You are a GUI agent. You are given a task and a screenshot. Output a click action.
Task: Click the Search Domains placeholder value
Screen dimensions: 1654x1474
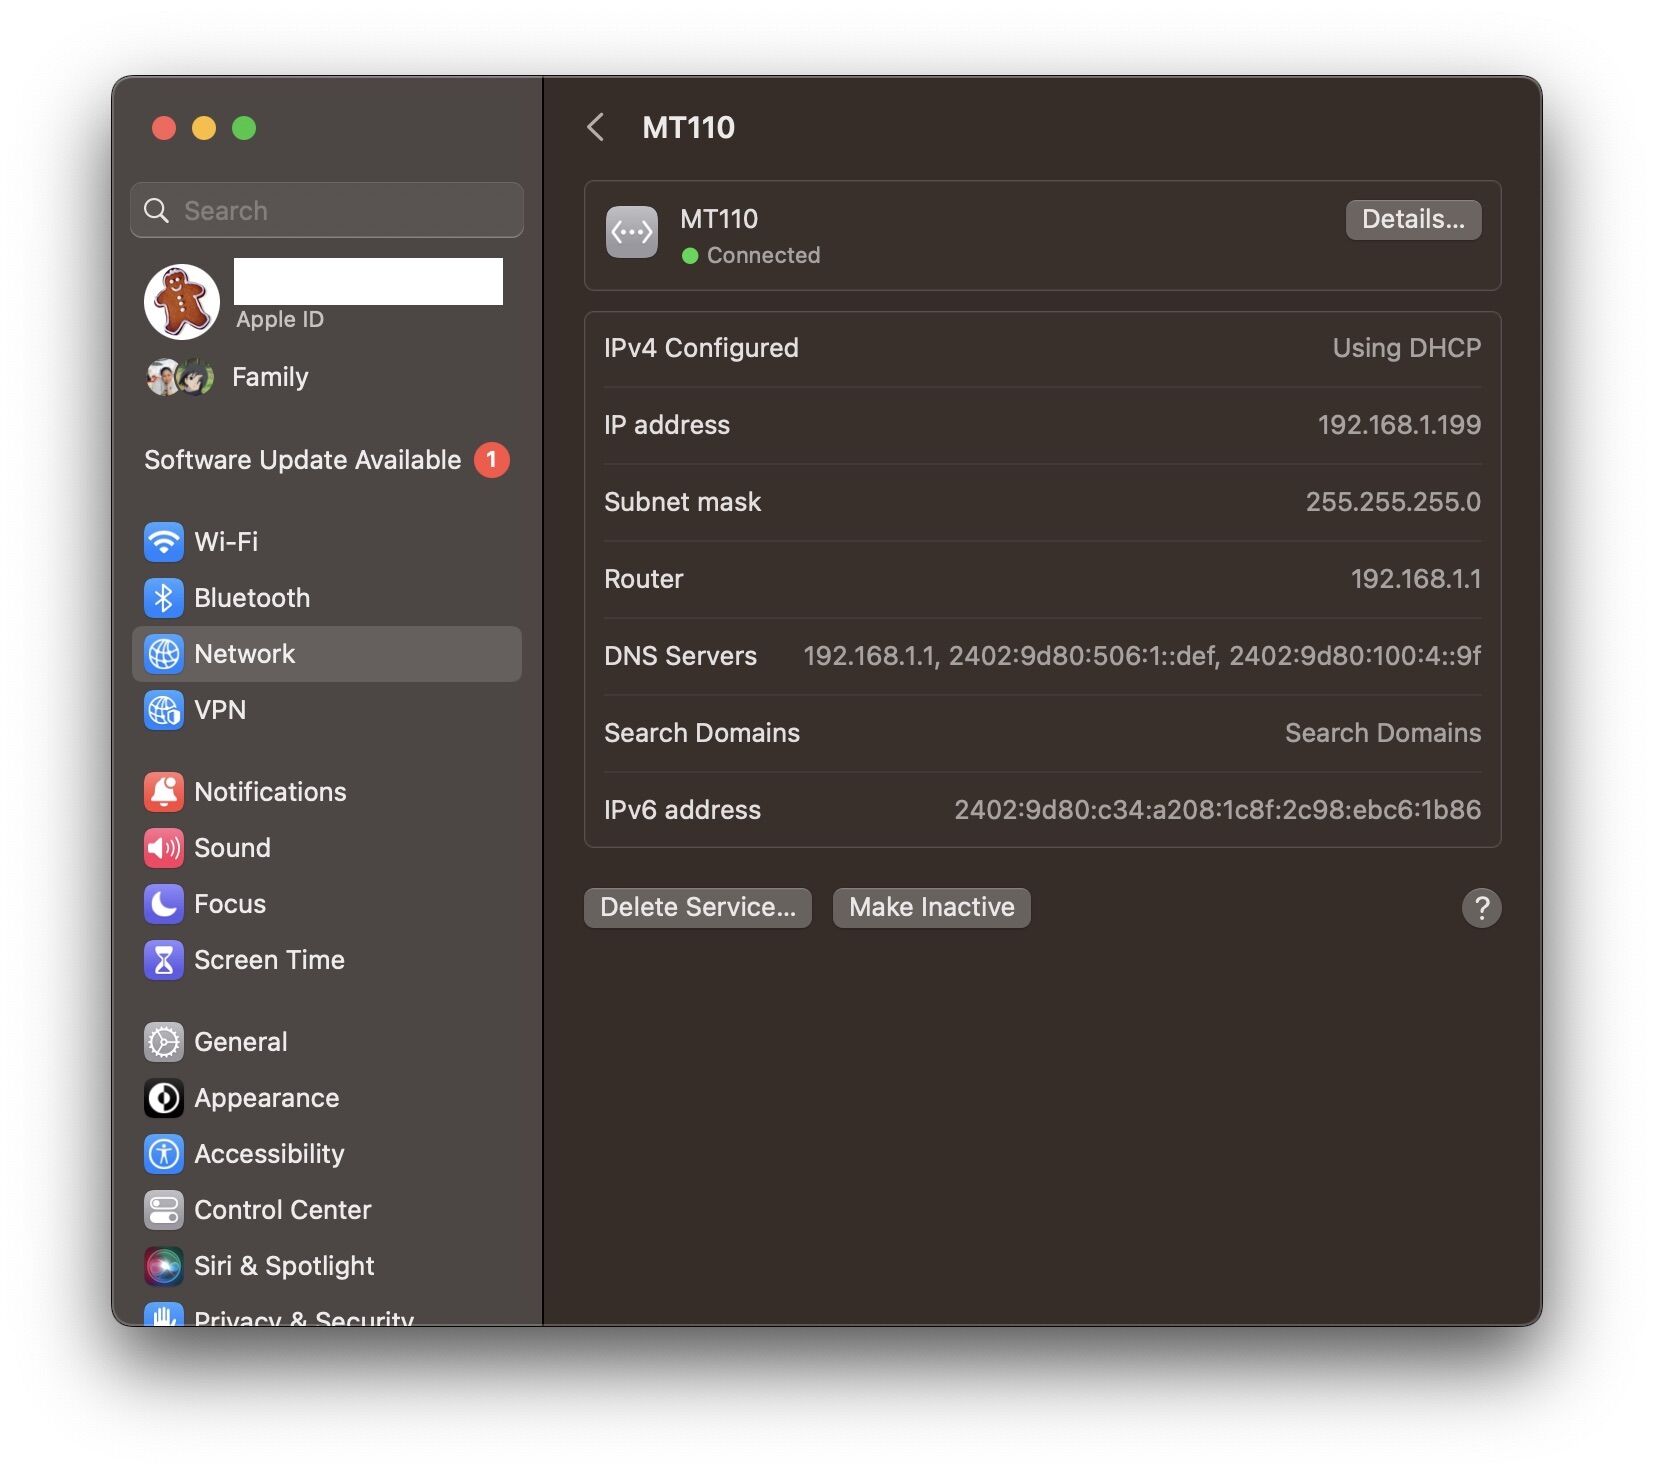coord(1383,733)
